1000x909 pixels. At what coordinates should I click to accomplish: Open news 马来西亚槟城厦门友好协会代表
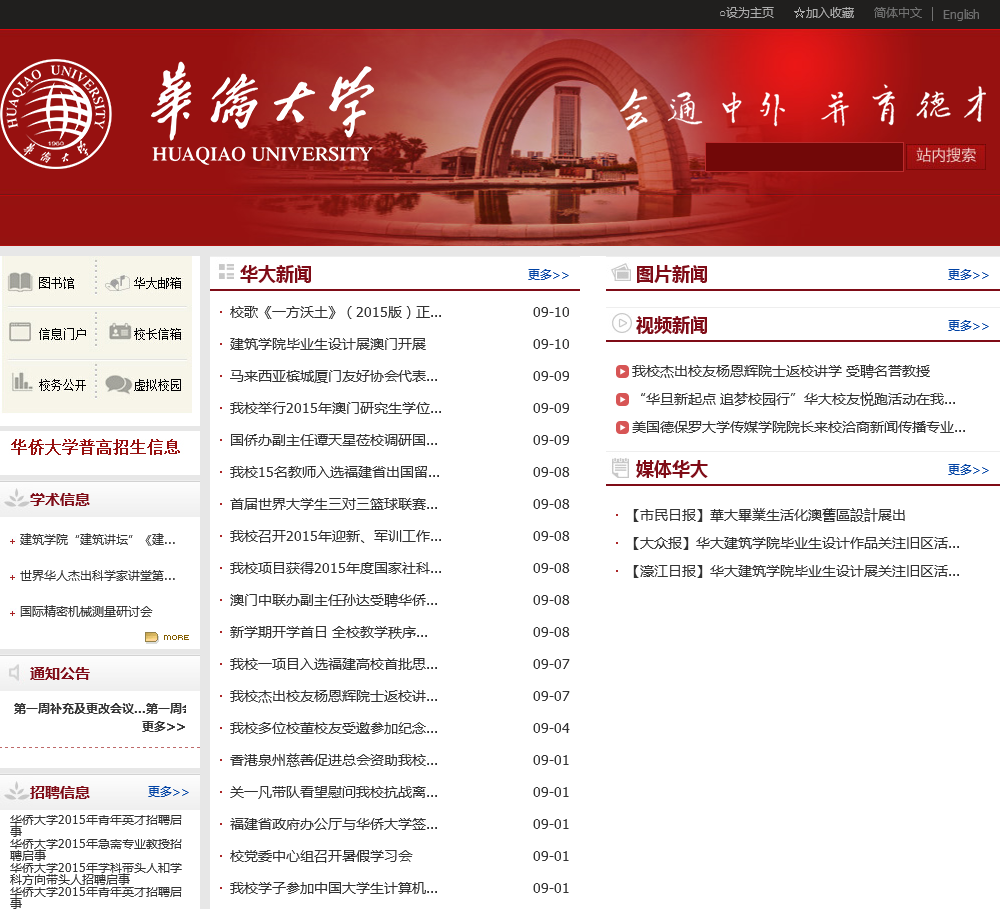point(334,376)
